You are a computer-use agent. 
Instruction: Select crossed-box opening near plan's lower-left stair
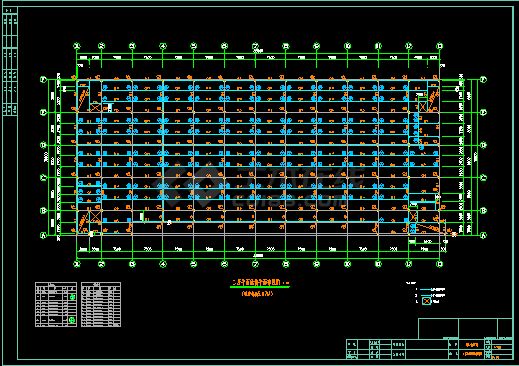(95, 216)
